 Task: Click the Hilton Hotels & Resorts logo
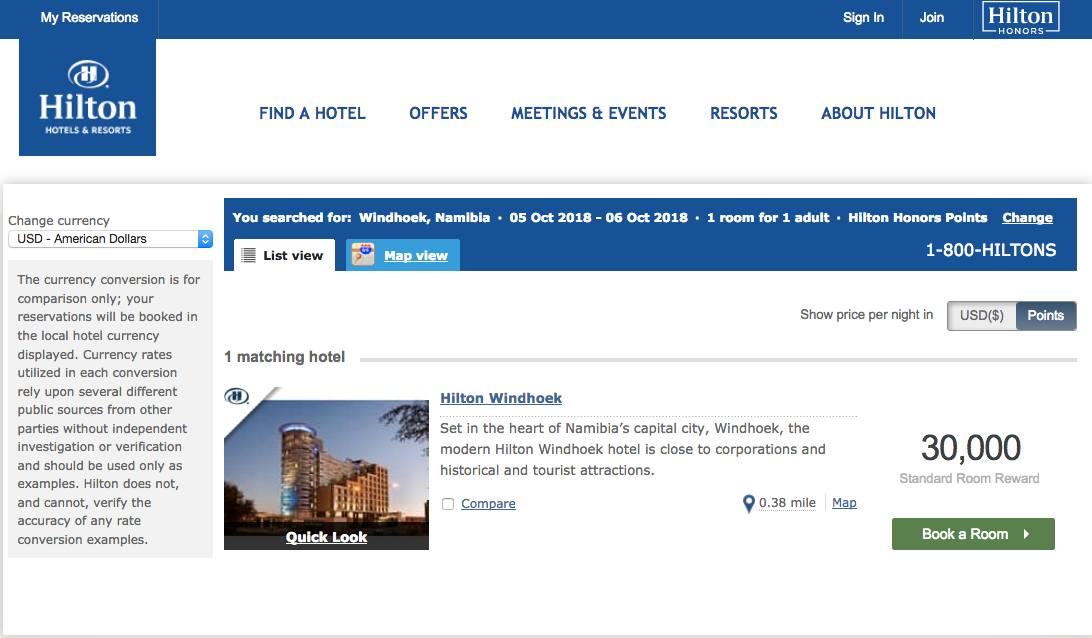[88, 98]
